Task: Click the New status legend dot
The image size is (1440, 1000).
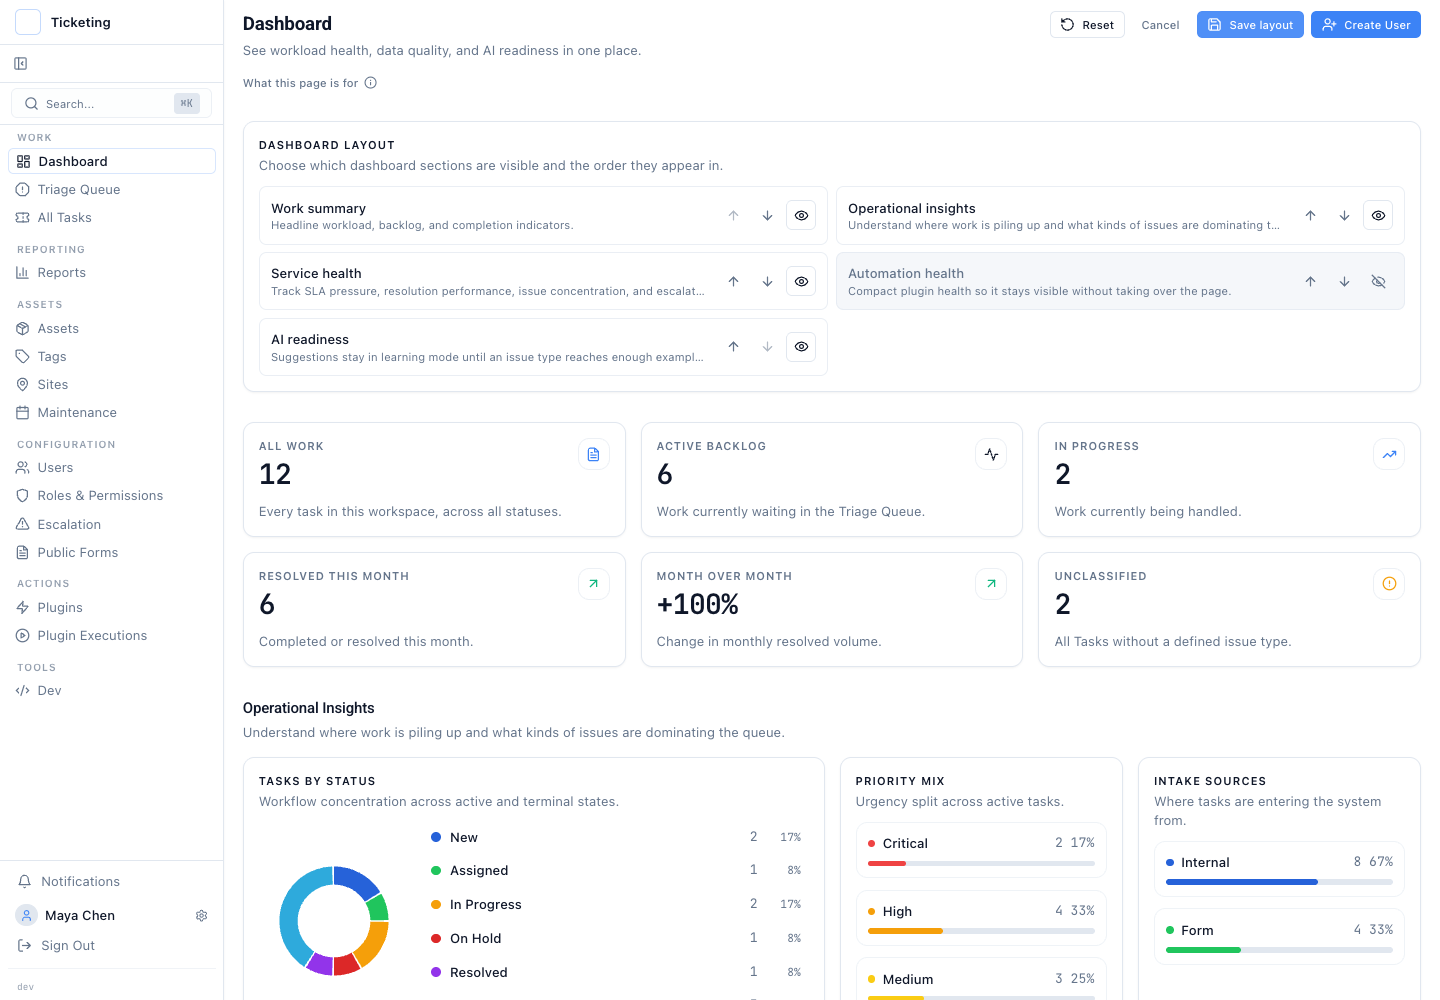Action: pos(436,837)
